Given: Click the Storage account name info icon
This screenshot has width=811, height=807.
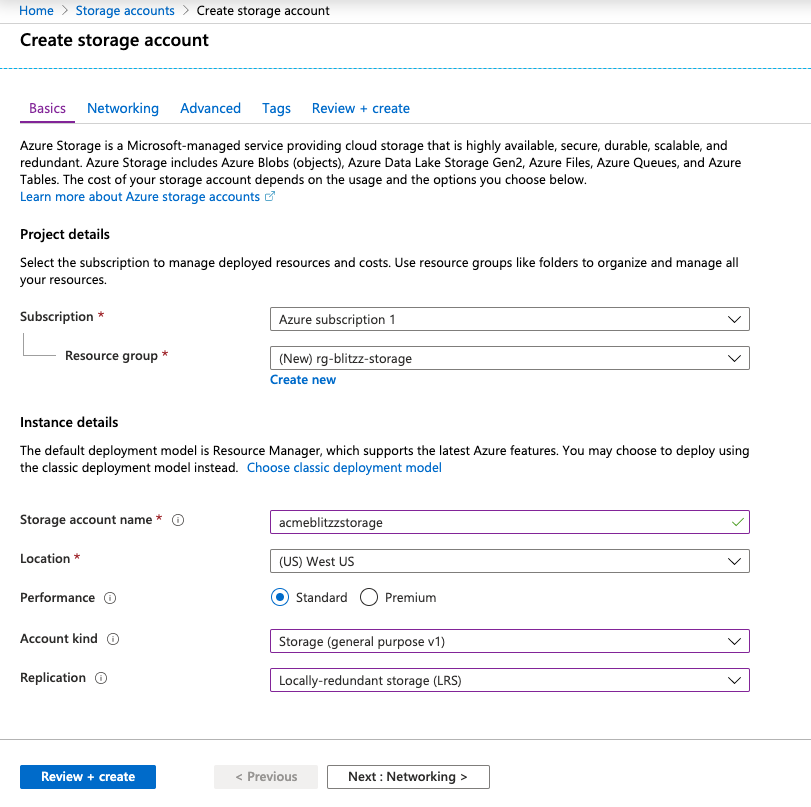Looking at the screenshot, I should pyautogui.click(x=178, y=520).
